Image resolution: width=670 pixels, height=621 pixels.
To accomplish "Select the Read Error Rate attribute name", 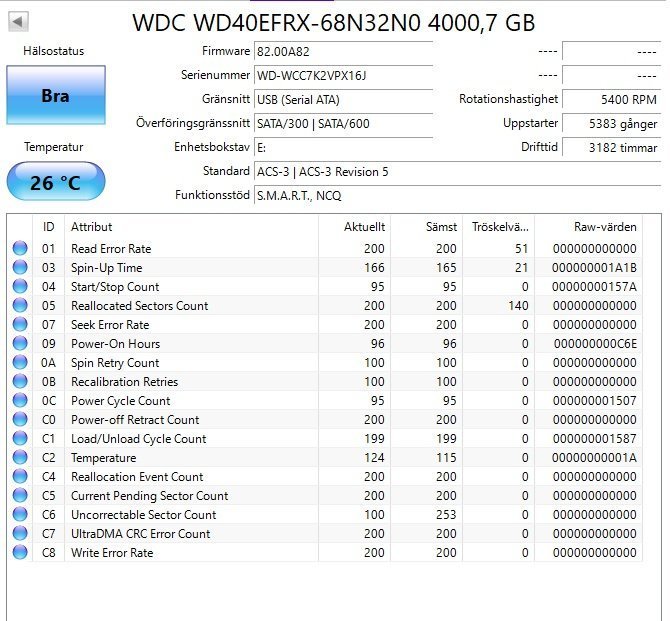I will 111,248.
